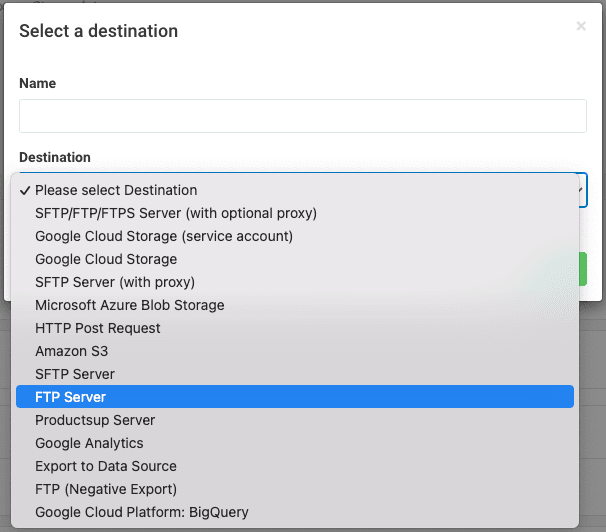Select plain Google Cloud Storage option
The width and height of the screenshot is (606, 532).
click(x=106, y=259)
